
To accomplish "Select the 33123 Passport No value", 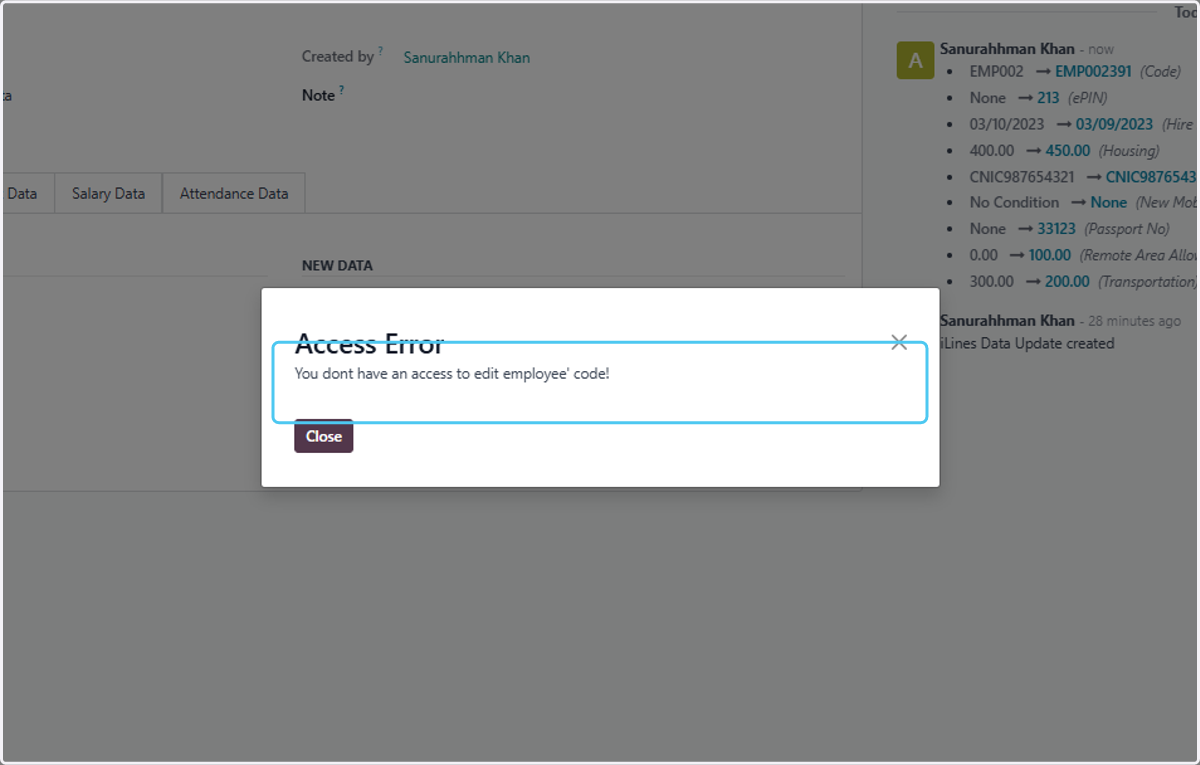I will click(x=1056, y=229).
